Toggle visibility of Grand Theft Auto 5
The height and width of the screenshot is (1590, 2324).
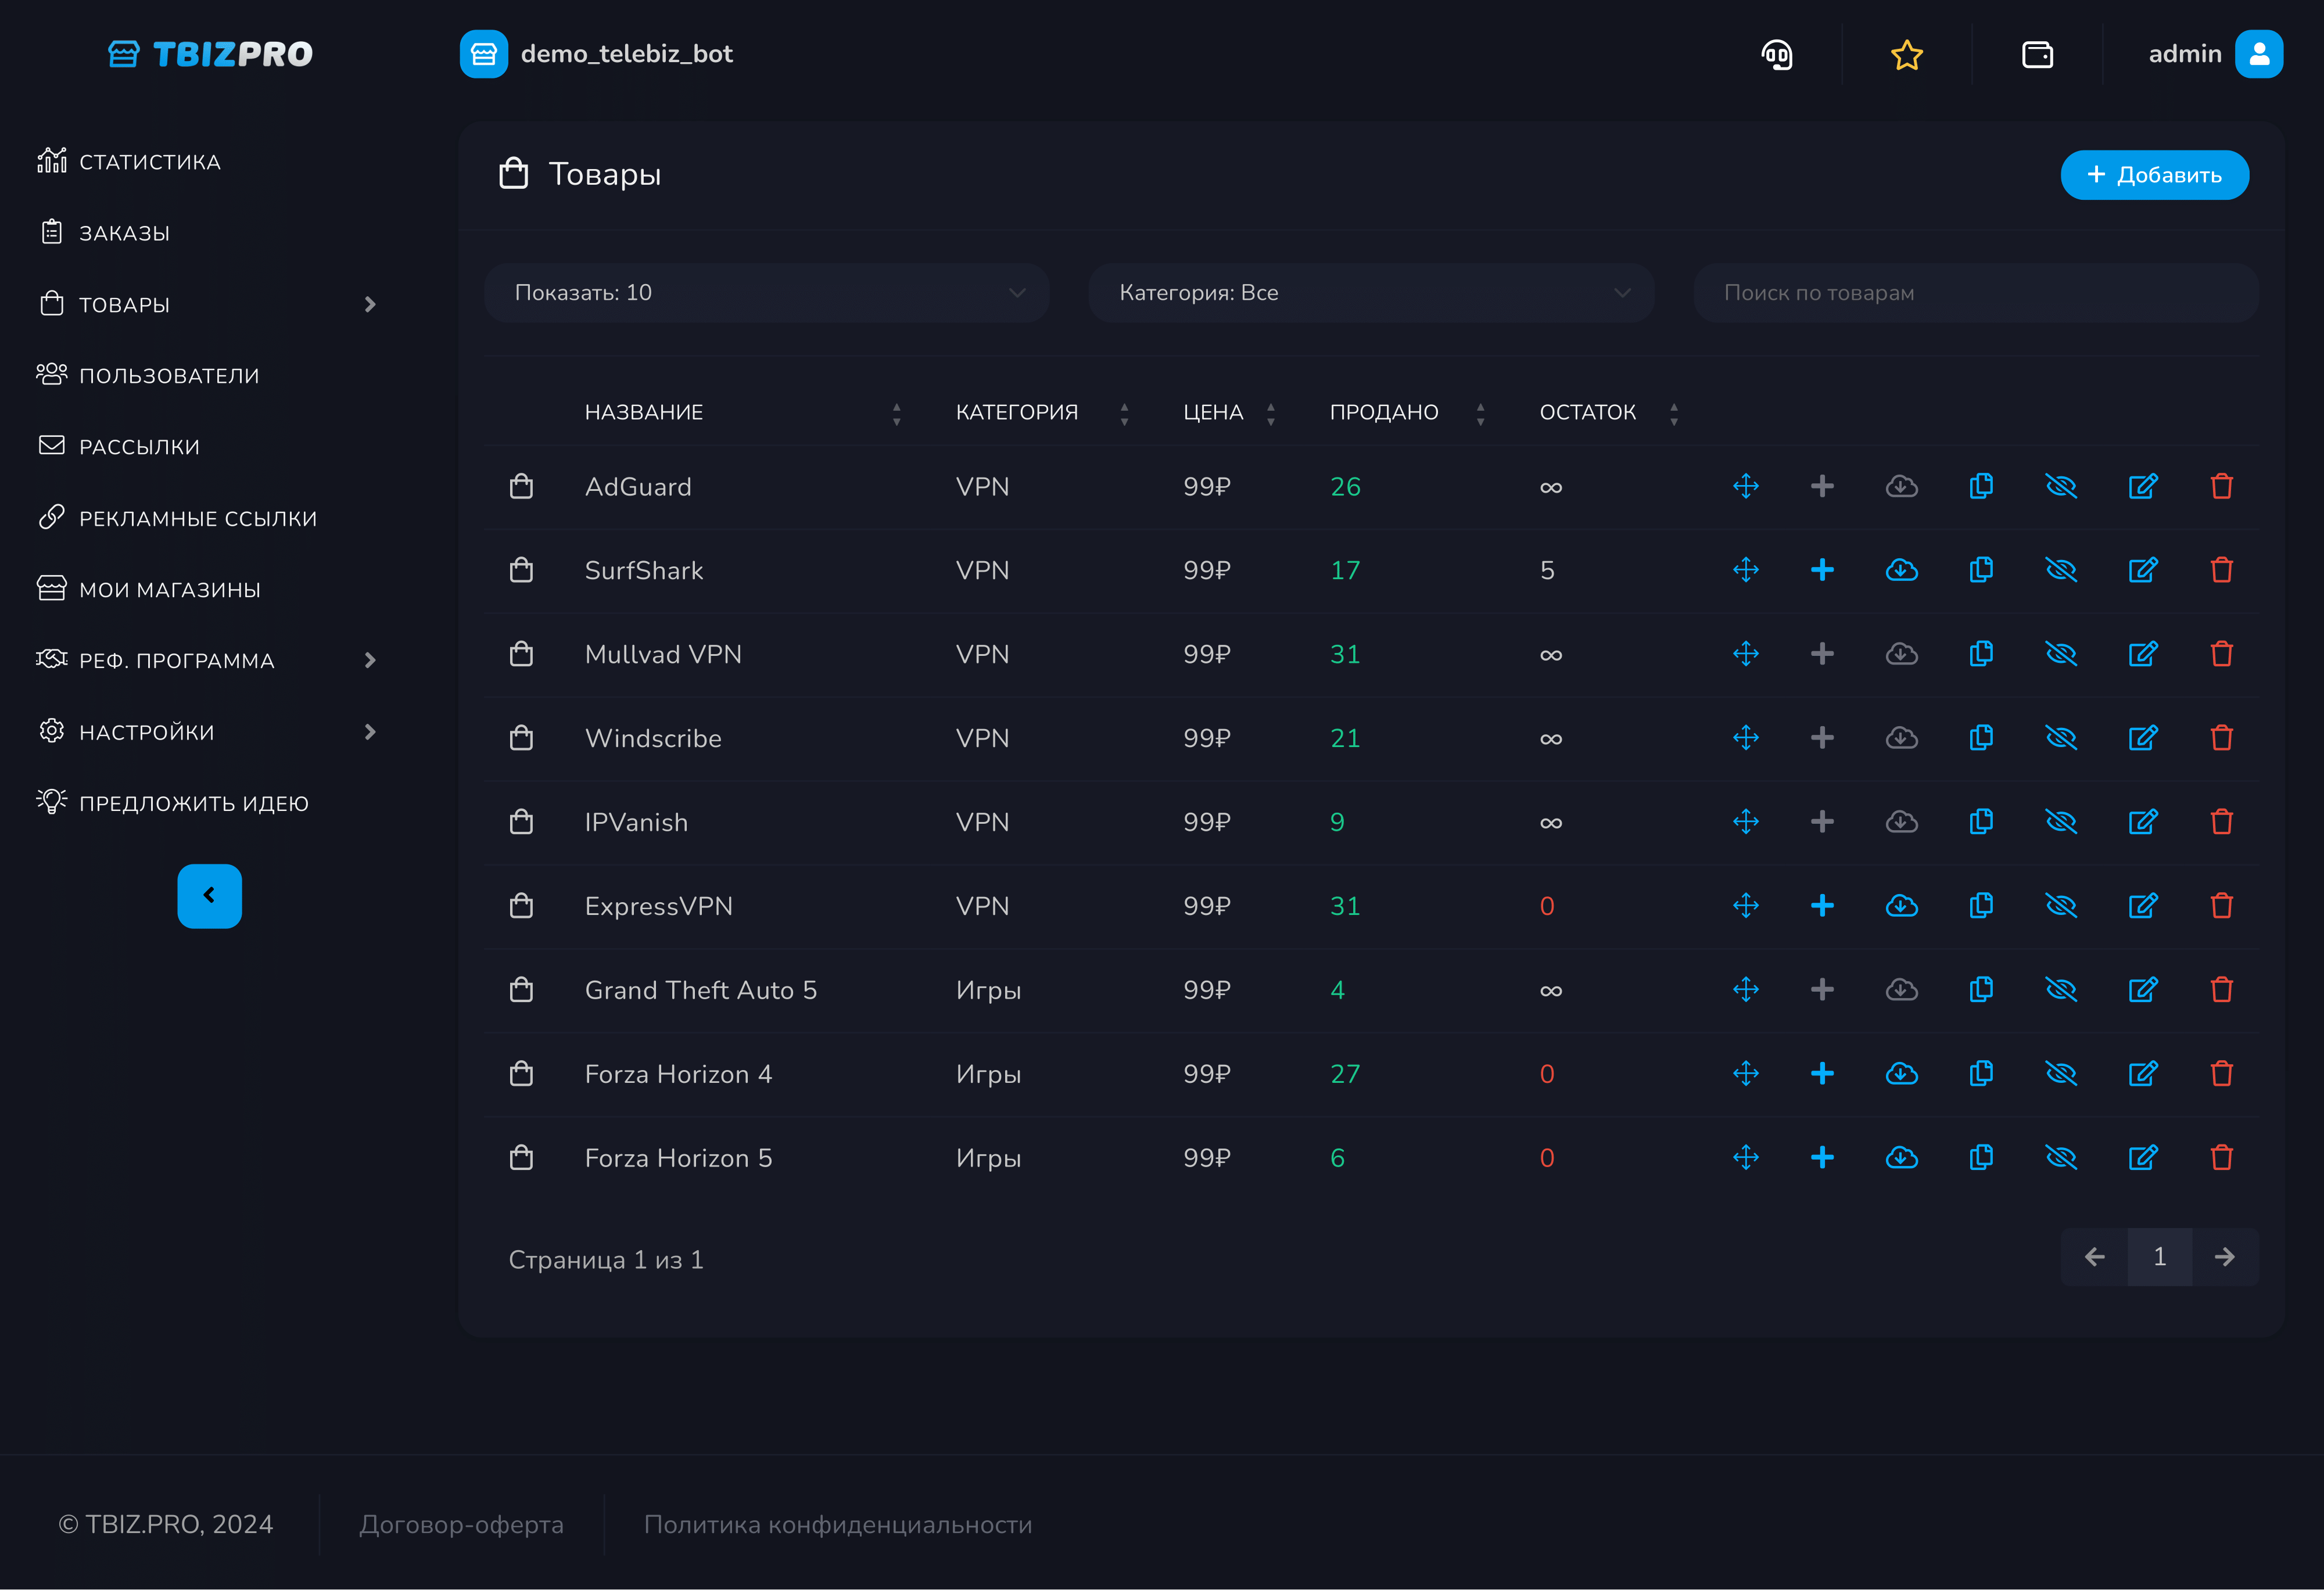point(2060,990)
